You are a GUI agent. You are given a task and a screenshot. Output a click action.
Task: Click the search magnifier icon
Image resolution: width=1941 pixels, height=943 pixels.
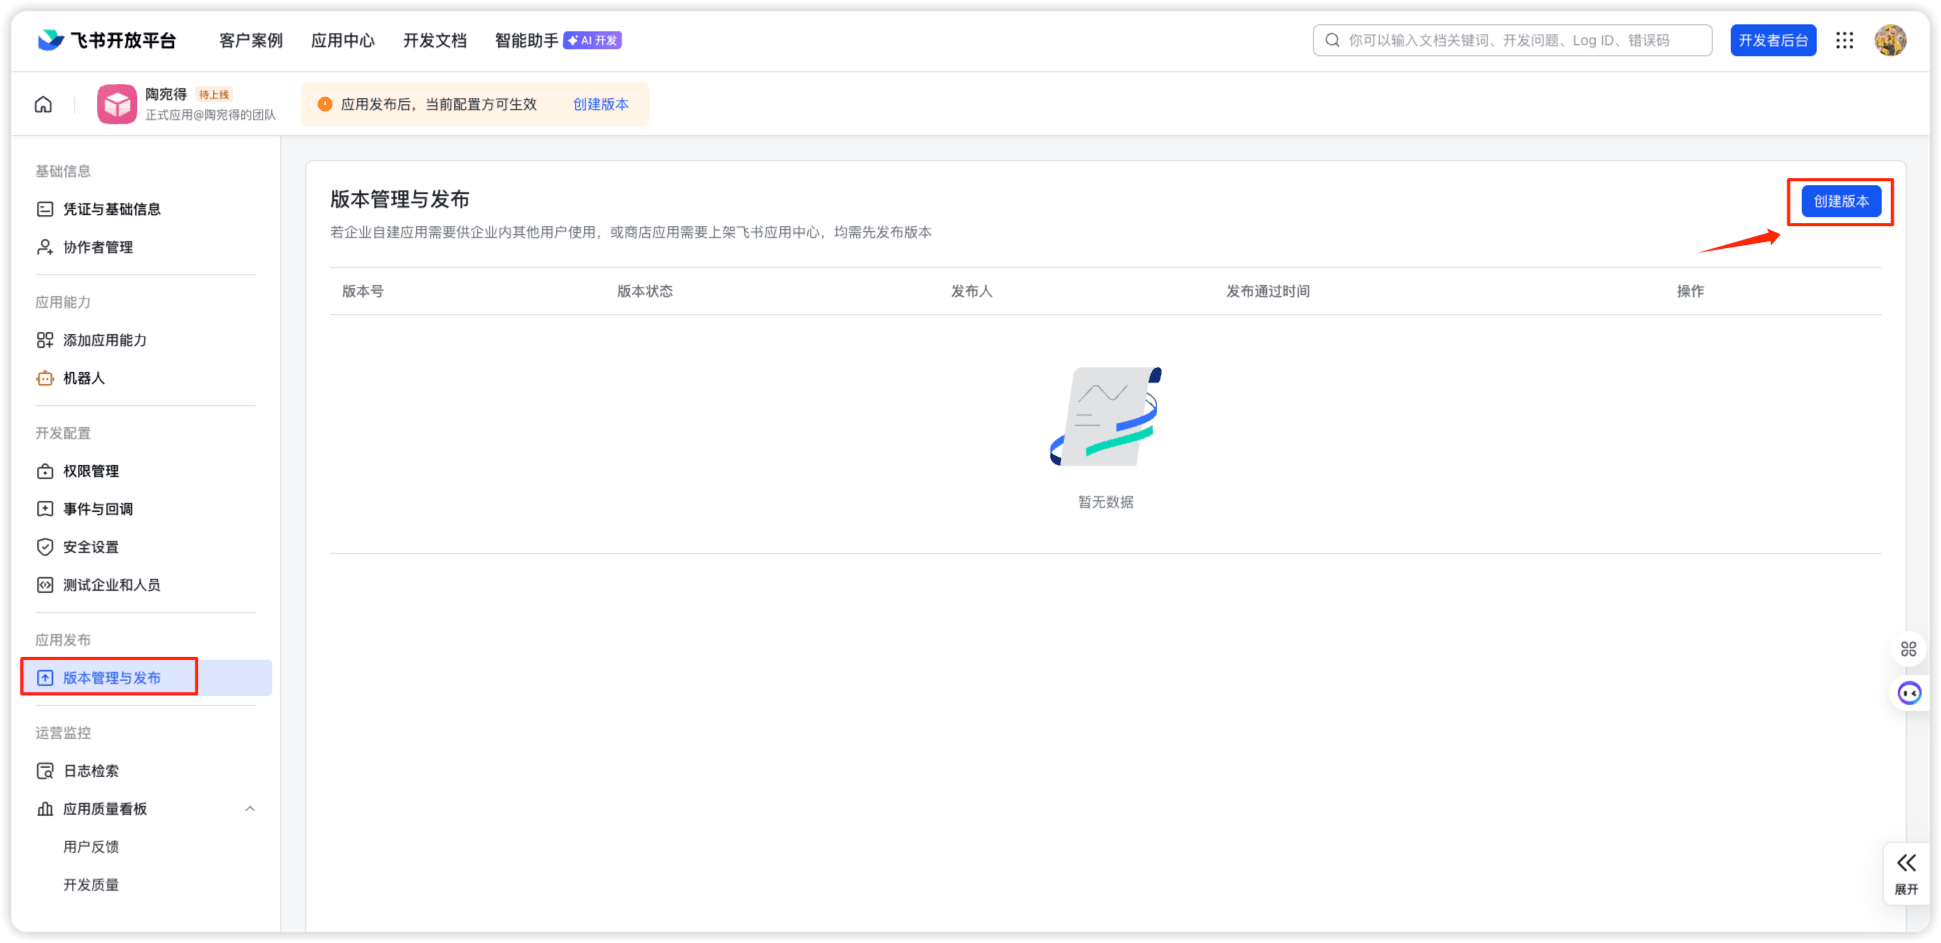1332,40
